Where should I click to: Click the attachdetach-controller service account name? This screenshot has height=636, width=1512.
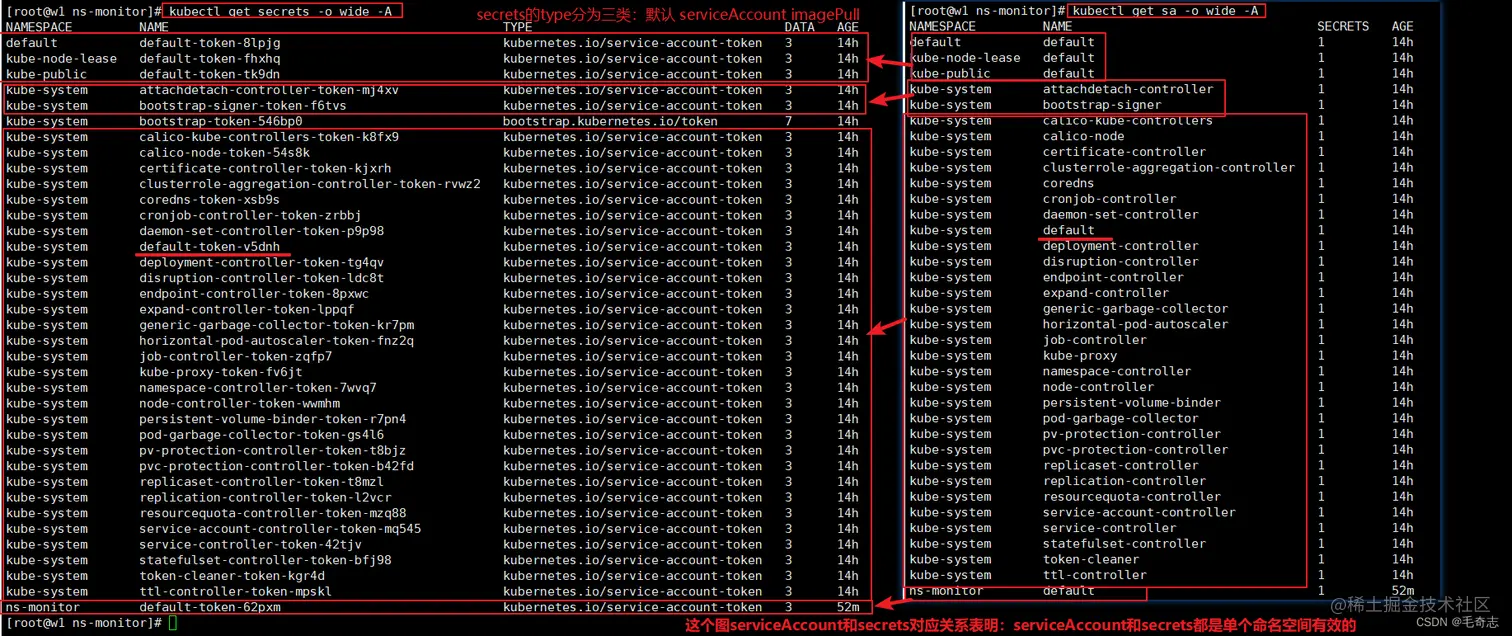(x=1128, y=89)
